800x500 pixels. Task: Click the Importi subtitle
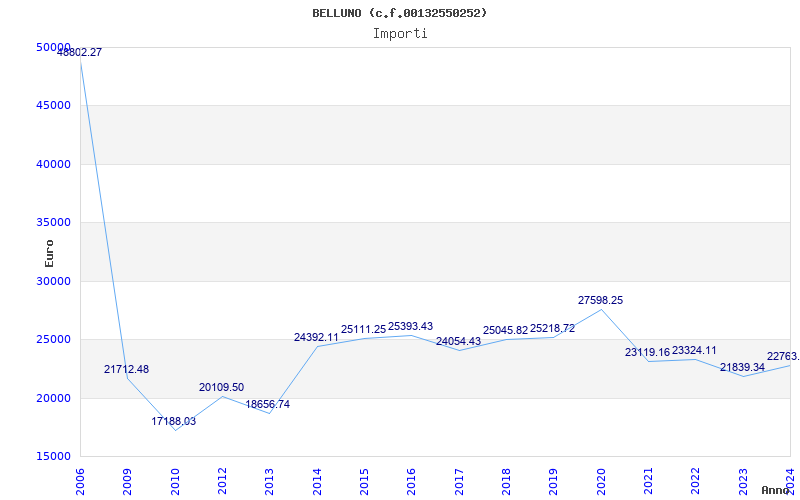[x=400, y=33]
